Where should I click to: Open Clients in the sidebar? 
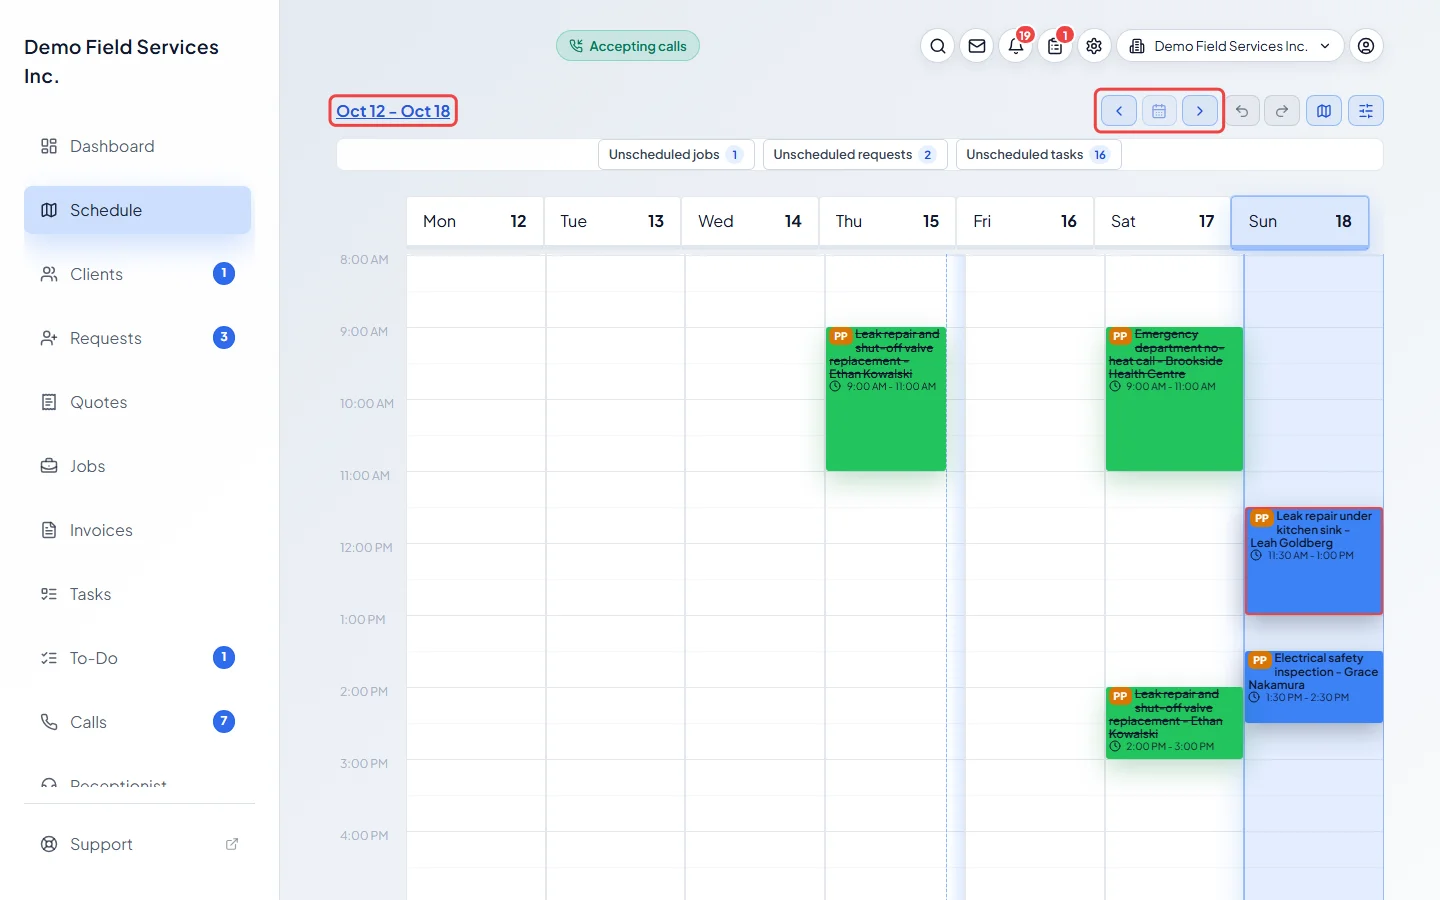(138, 274)
